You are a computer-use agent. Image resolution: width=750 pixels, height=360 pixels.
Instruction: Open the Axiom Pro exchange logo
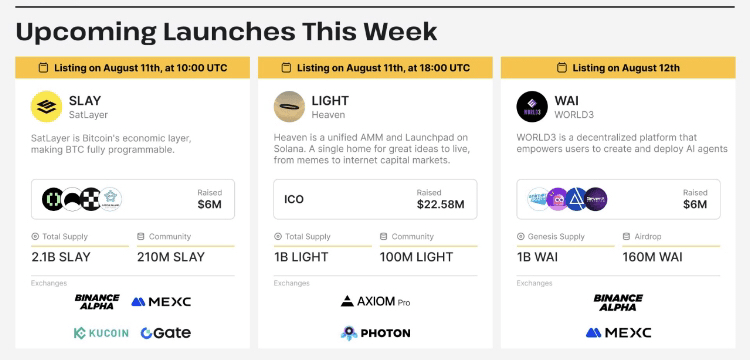(375, 302)
